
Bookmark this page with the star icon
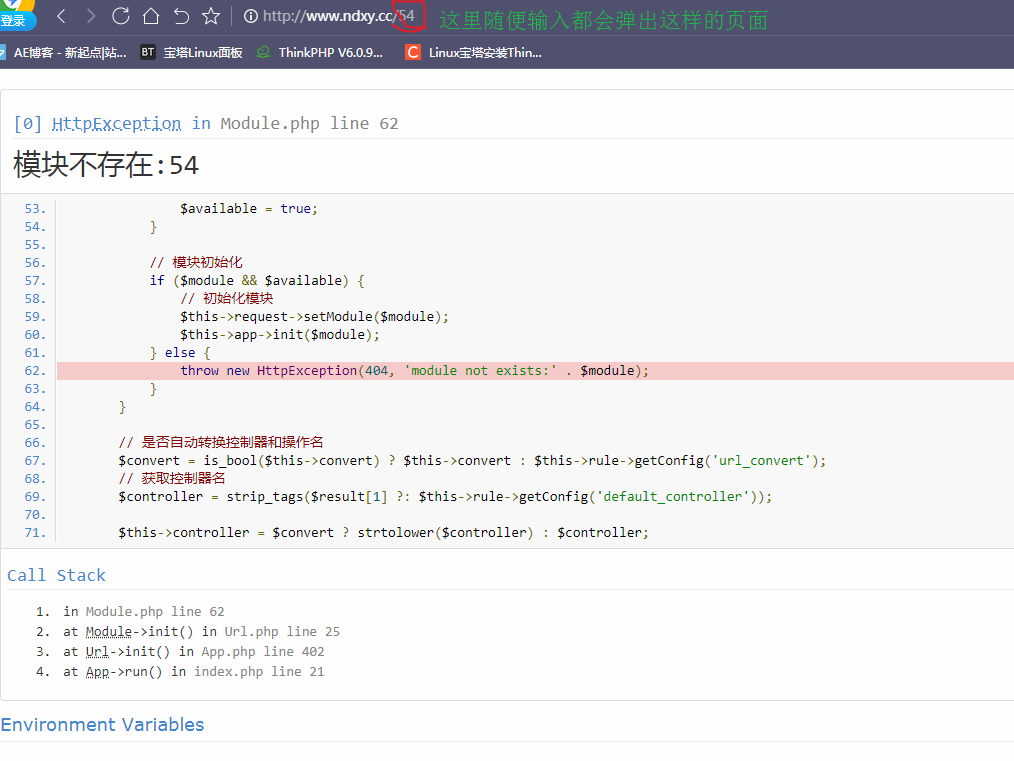(211, 16)
